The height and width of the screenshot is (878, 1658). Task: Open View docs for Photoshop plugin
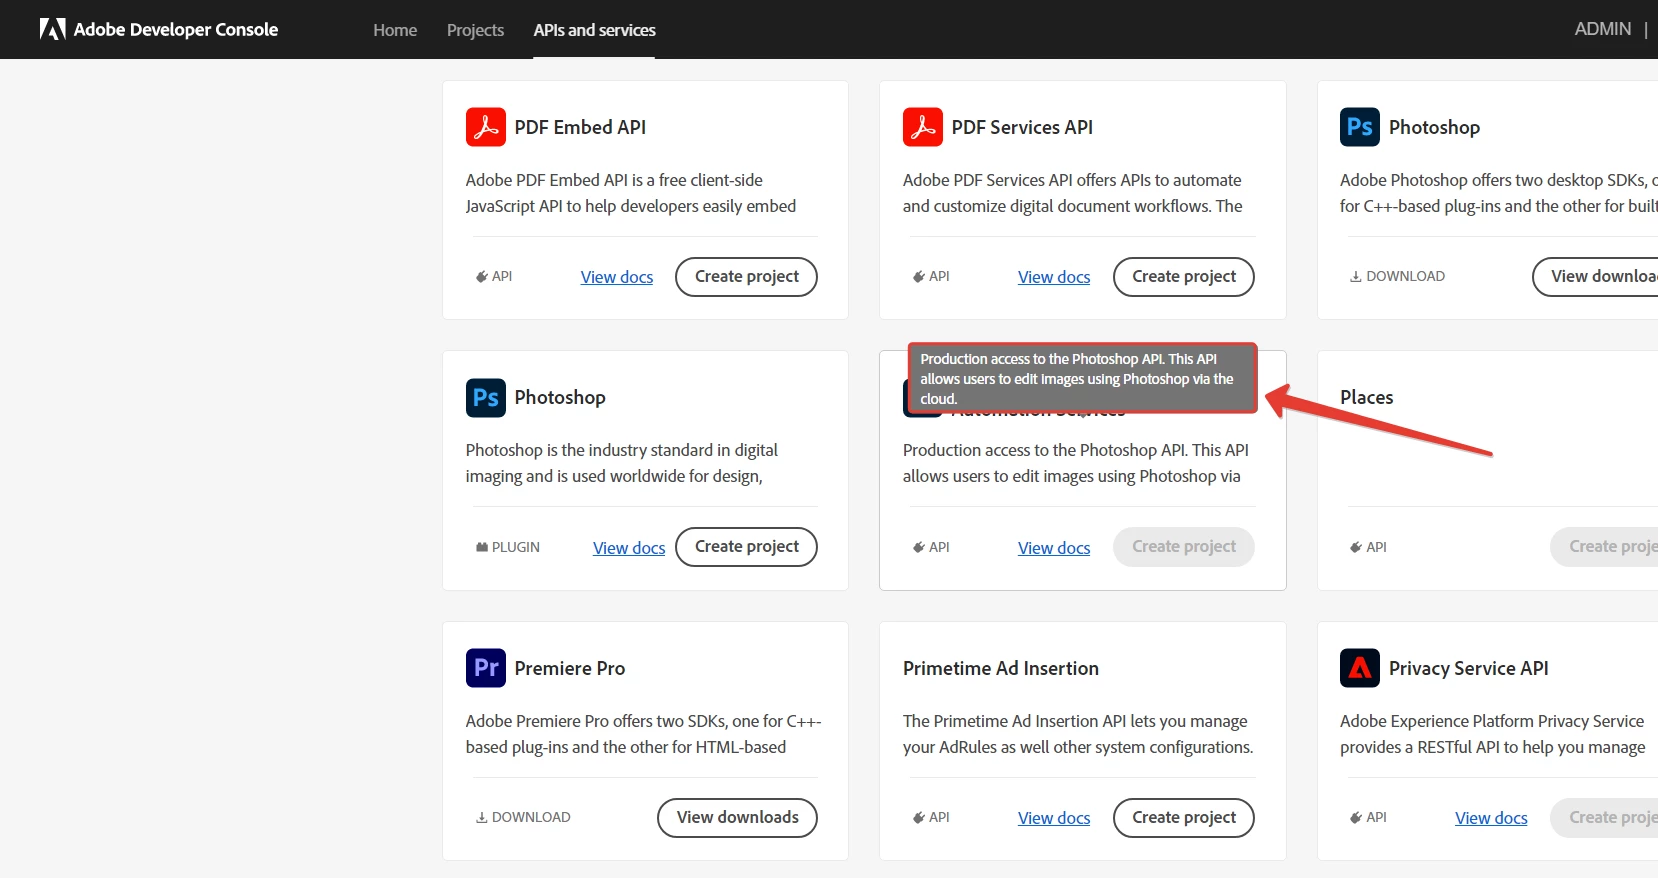(629, 548)
